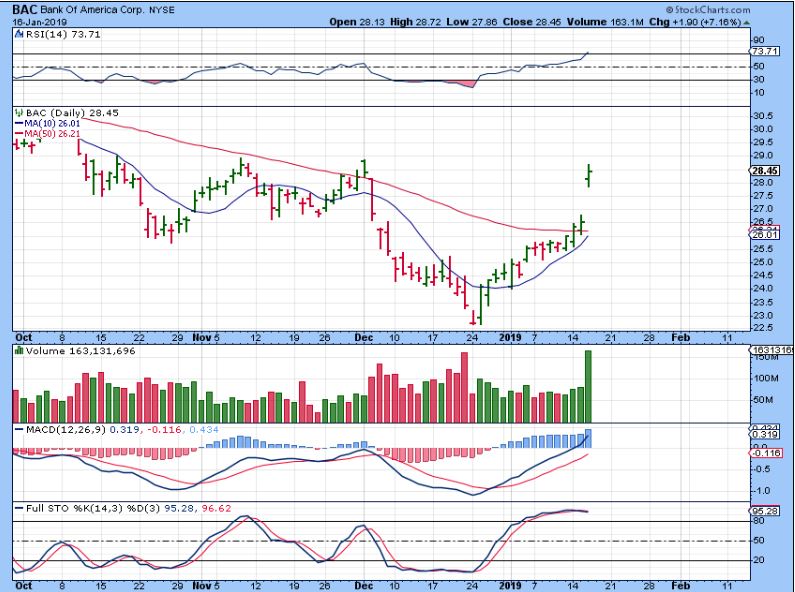This screenshot has height=592, width=795.
Task: Click the blue MA(10) legend line marker
Action: pos(19,123)
